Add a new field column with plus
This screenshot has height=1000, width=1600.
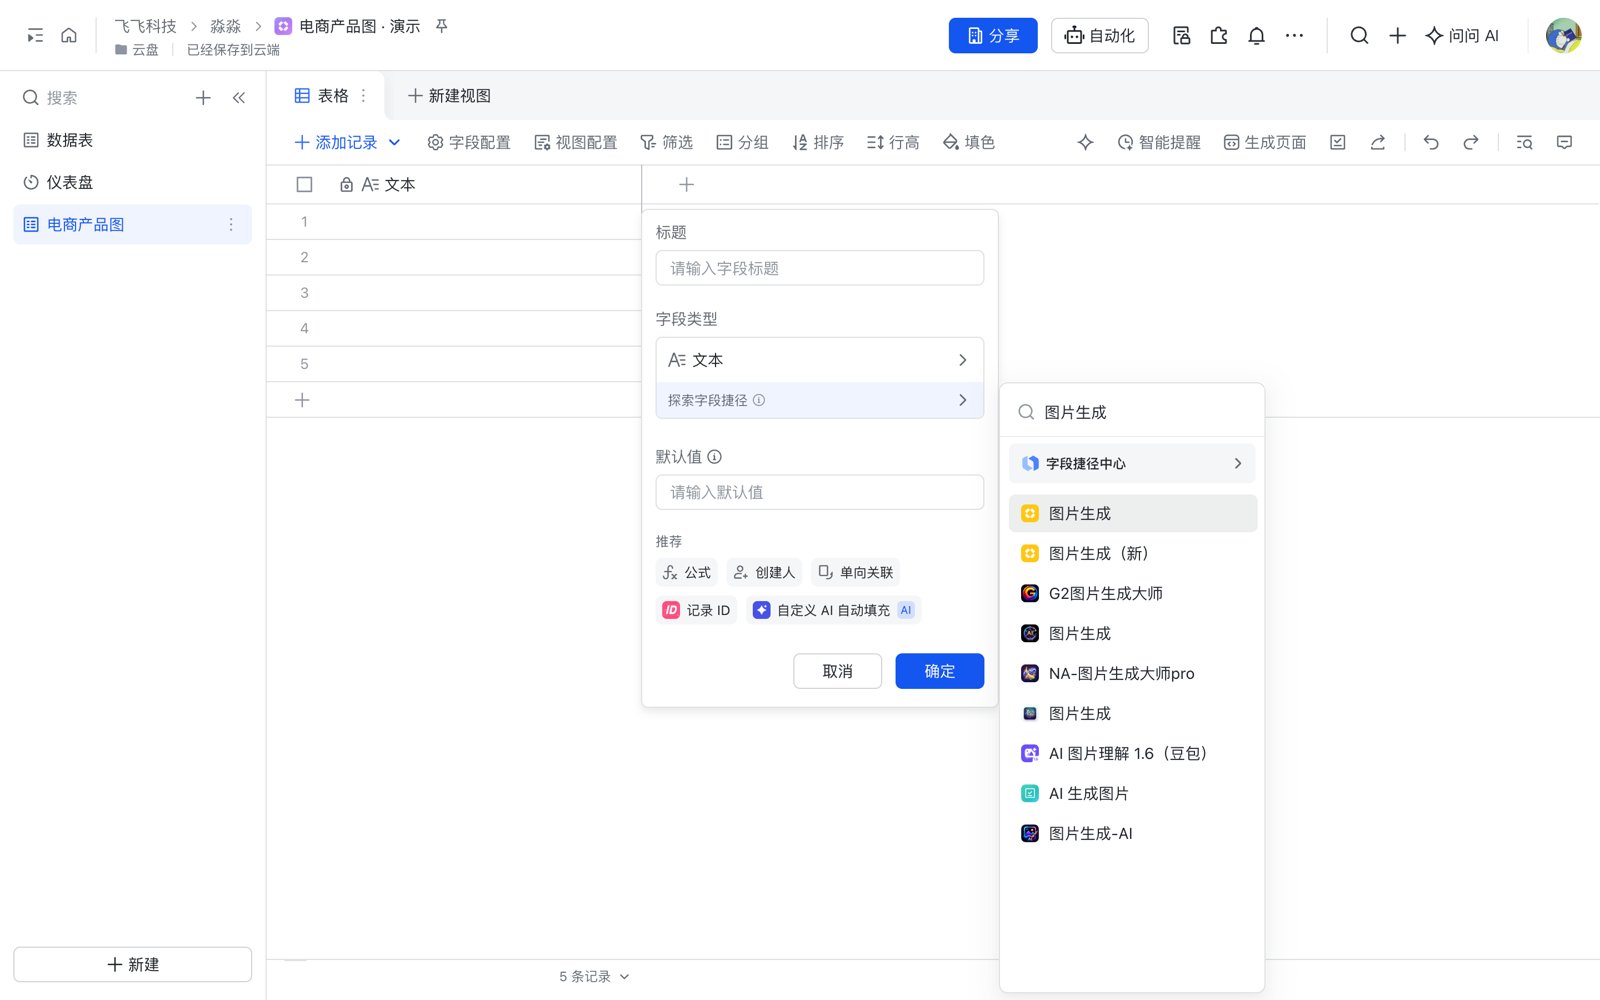coord(686,185)
